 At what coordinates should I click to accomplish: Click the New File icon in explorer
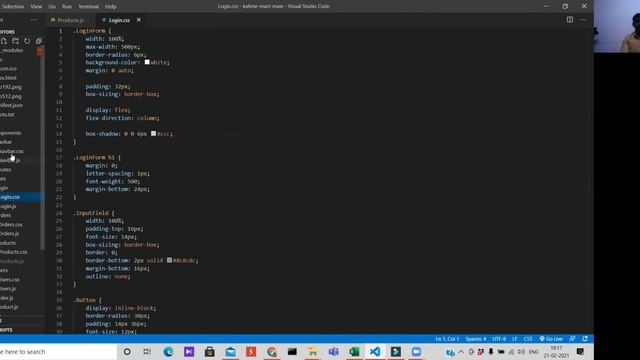click(x=4, y=41)
